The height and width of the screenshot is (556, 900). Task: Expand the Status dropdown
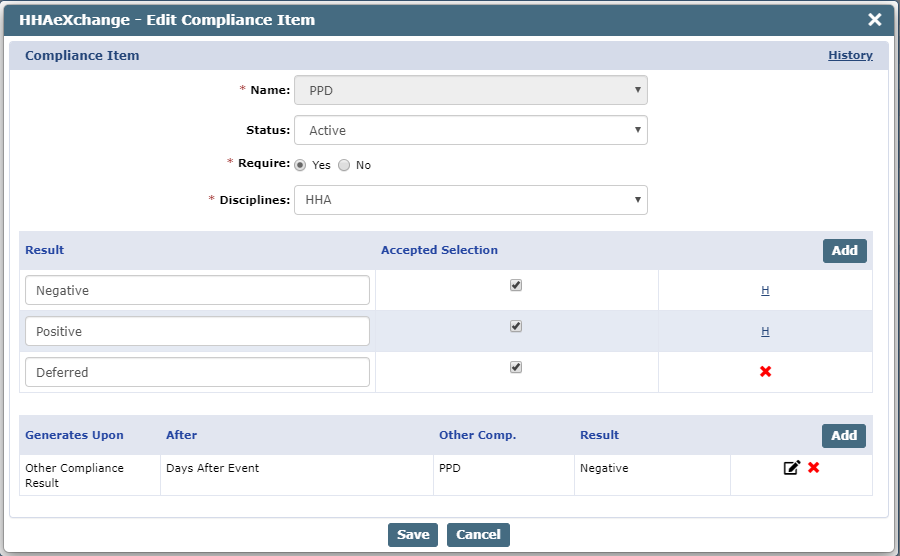[471, 130]
